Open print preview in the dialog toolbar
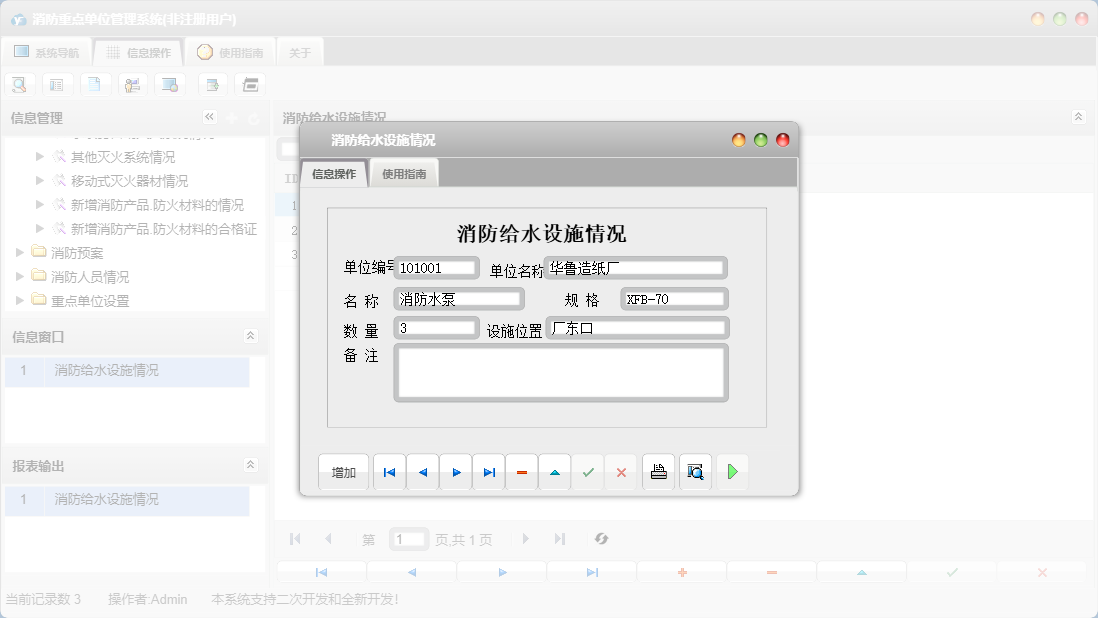The height and width of the screenshot is (618, 1098). [x=695, y=471]
